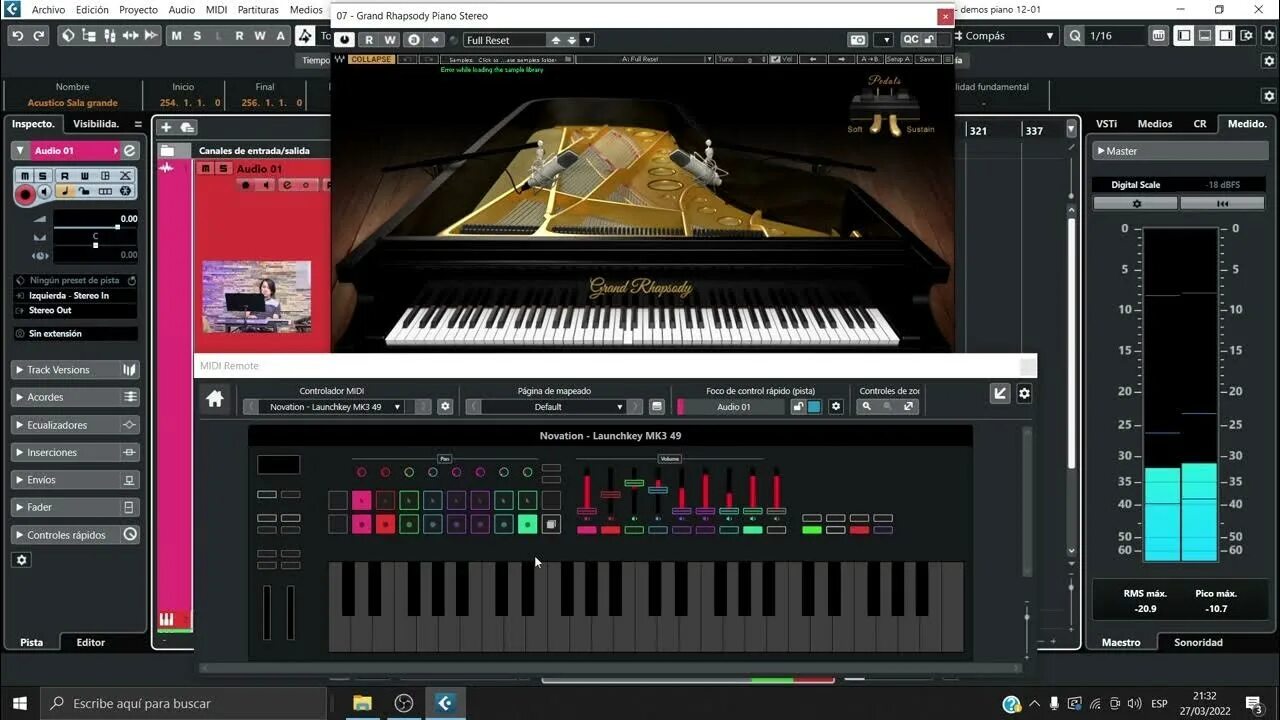Screen dimensions: 1280x720
Task: Open Cubase setup gear in top right toolbar
Action: point(1268,35)
